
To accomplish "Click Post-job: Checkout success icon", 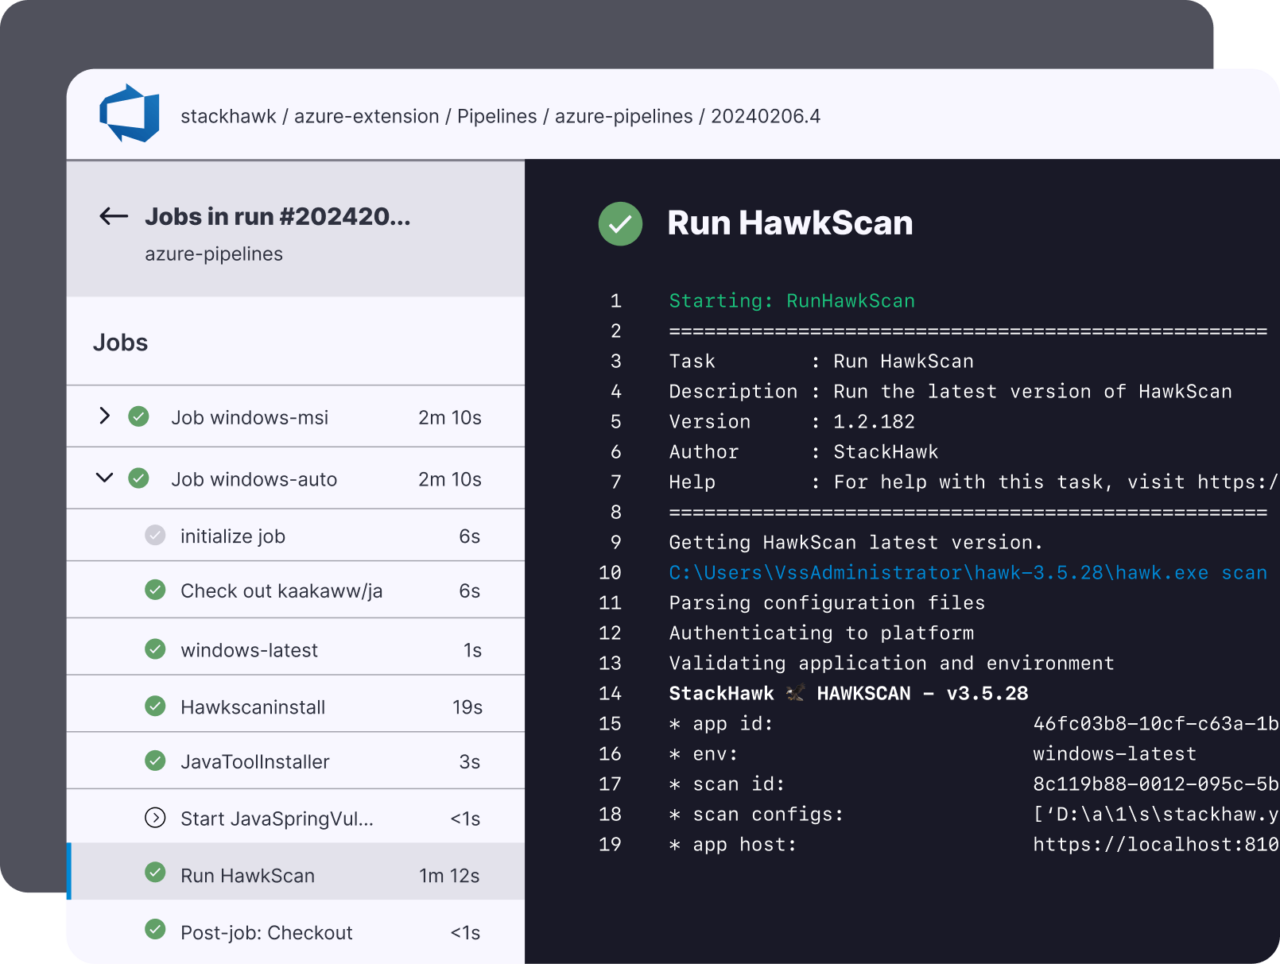I will pyautogui.click(x=155, y=929).
